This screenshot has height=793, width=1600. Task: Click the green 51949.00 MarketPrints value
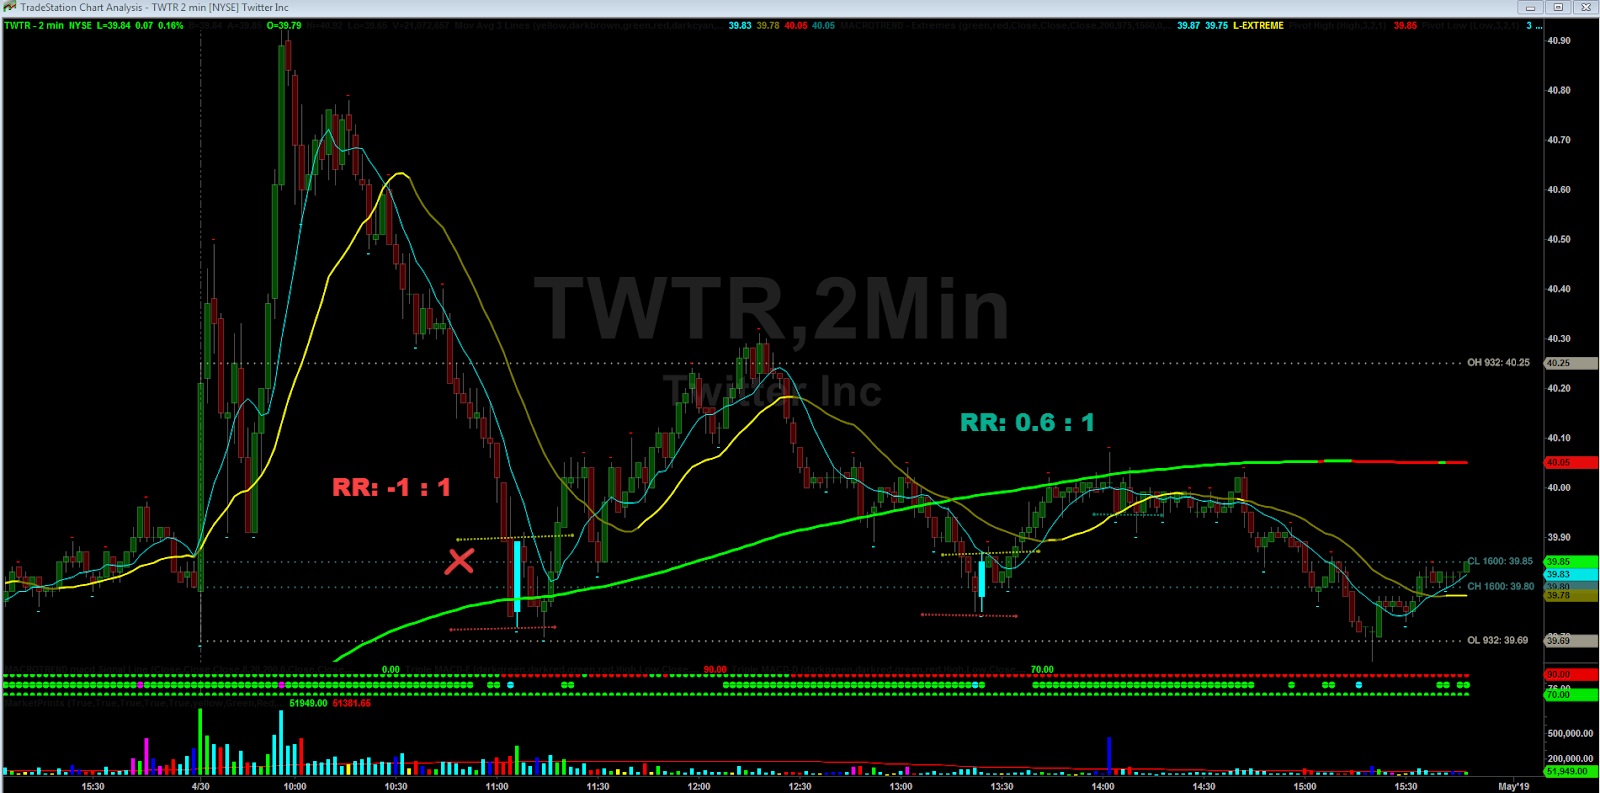pyautogui.click(x=308, y=703)
